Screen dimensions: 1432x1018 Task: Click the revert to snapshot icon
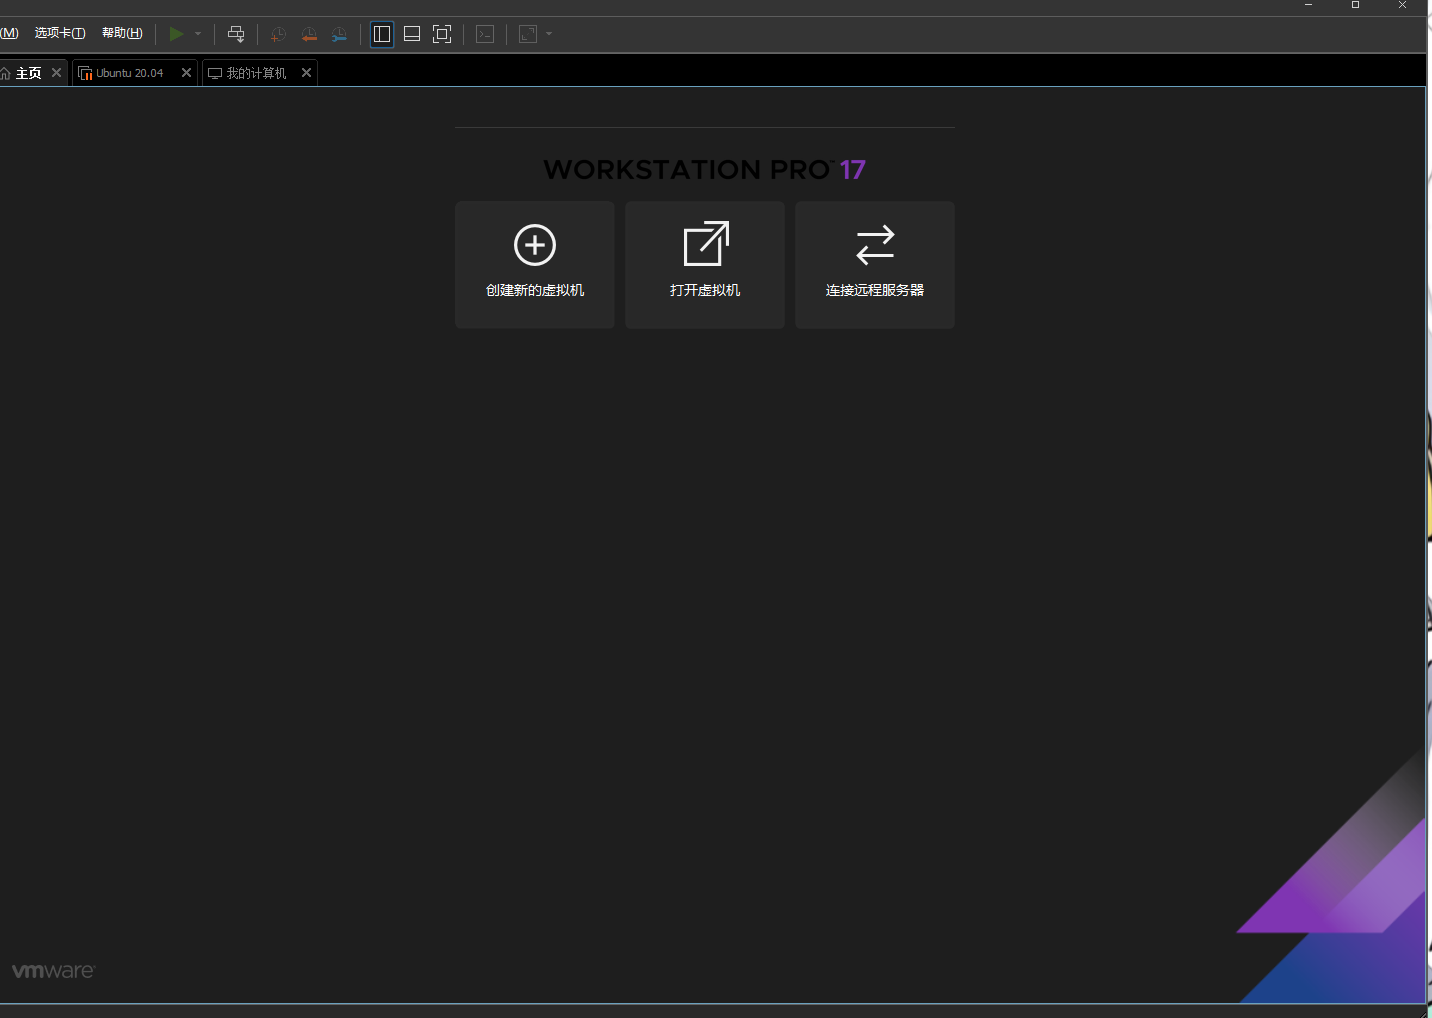[x=309, y=34]
